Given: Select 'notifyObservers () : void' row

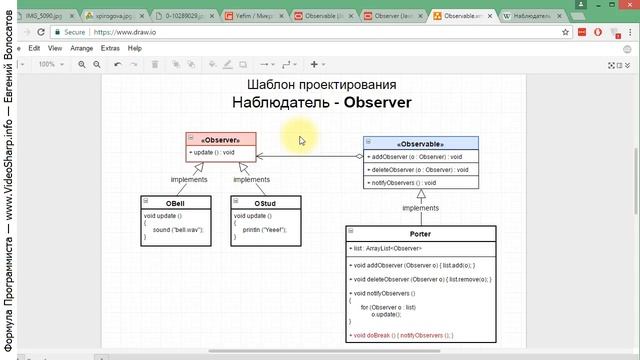Looking at the screenshot, I should (x=421, y=182).
